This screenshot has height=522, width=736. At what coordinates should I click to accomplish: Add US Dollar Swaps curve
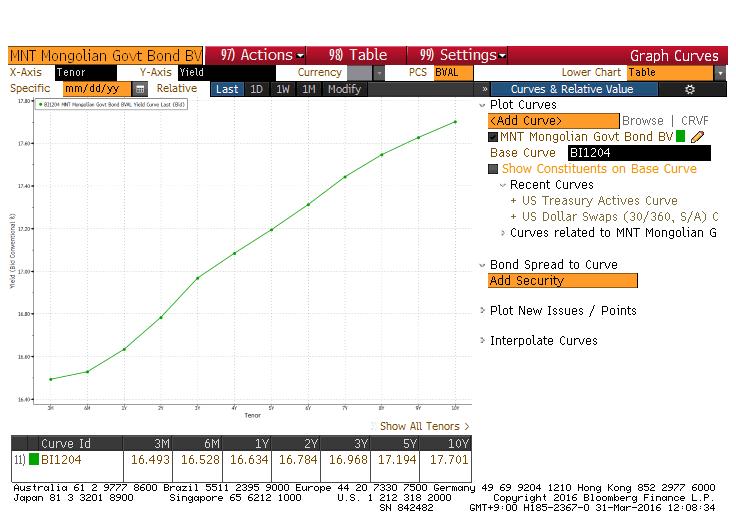click(614, 217)
